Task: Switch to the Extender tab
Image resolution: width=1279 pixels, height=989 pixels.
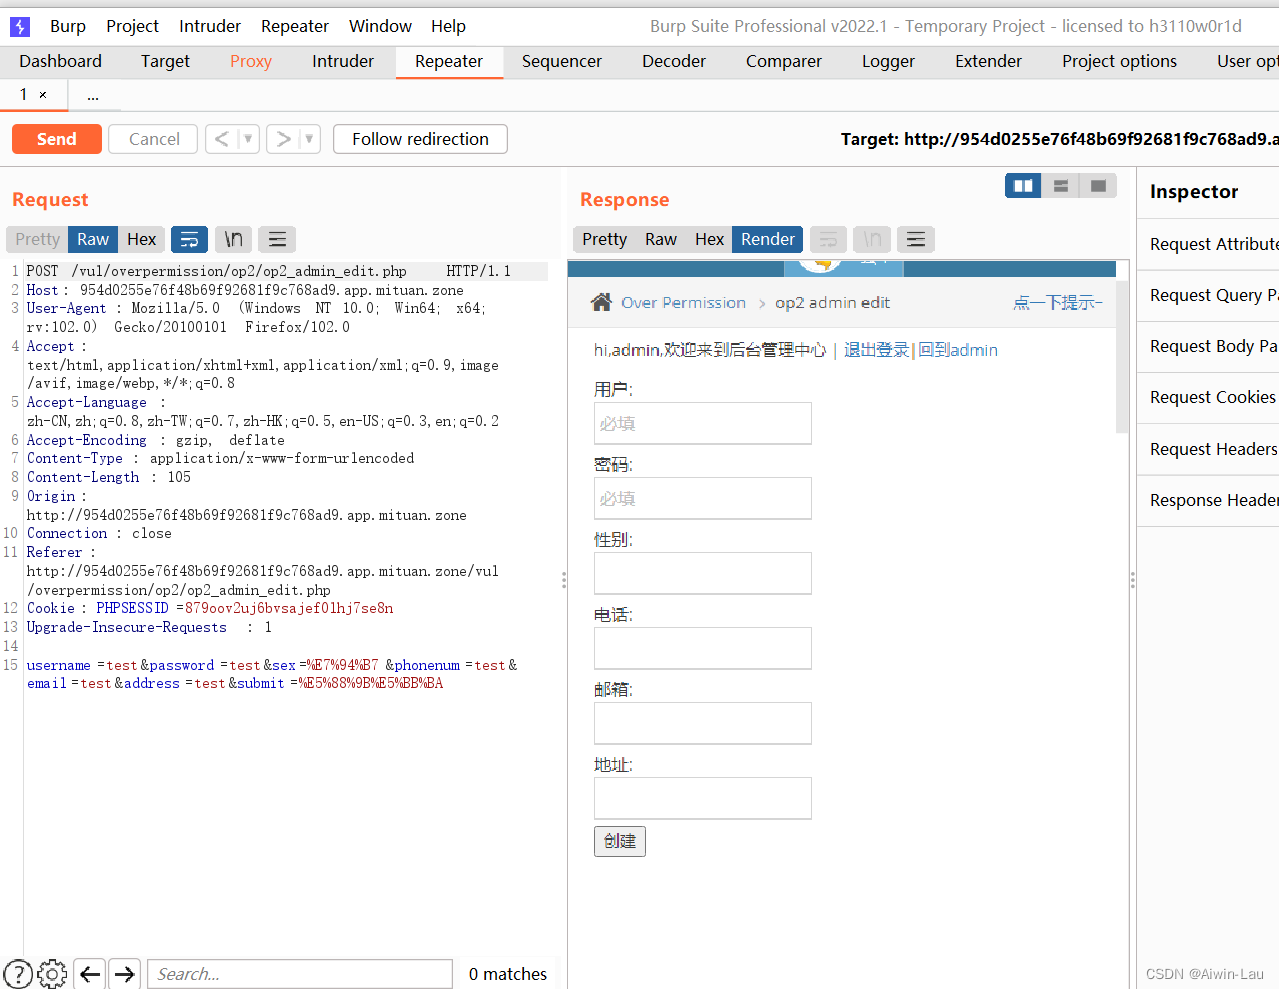Action: point(988,61)
